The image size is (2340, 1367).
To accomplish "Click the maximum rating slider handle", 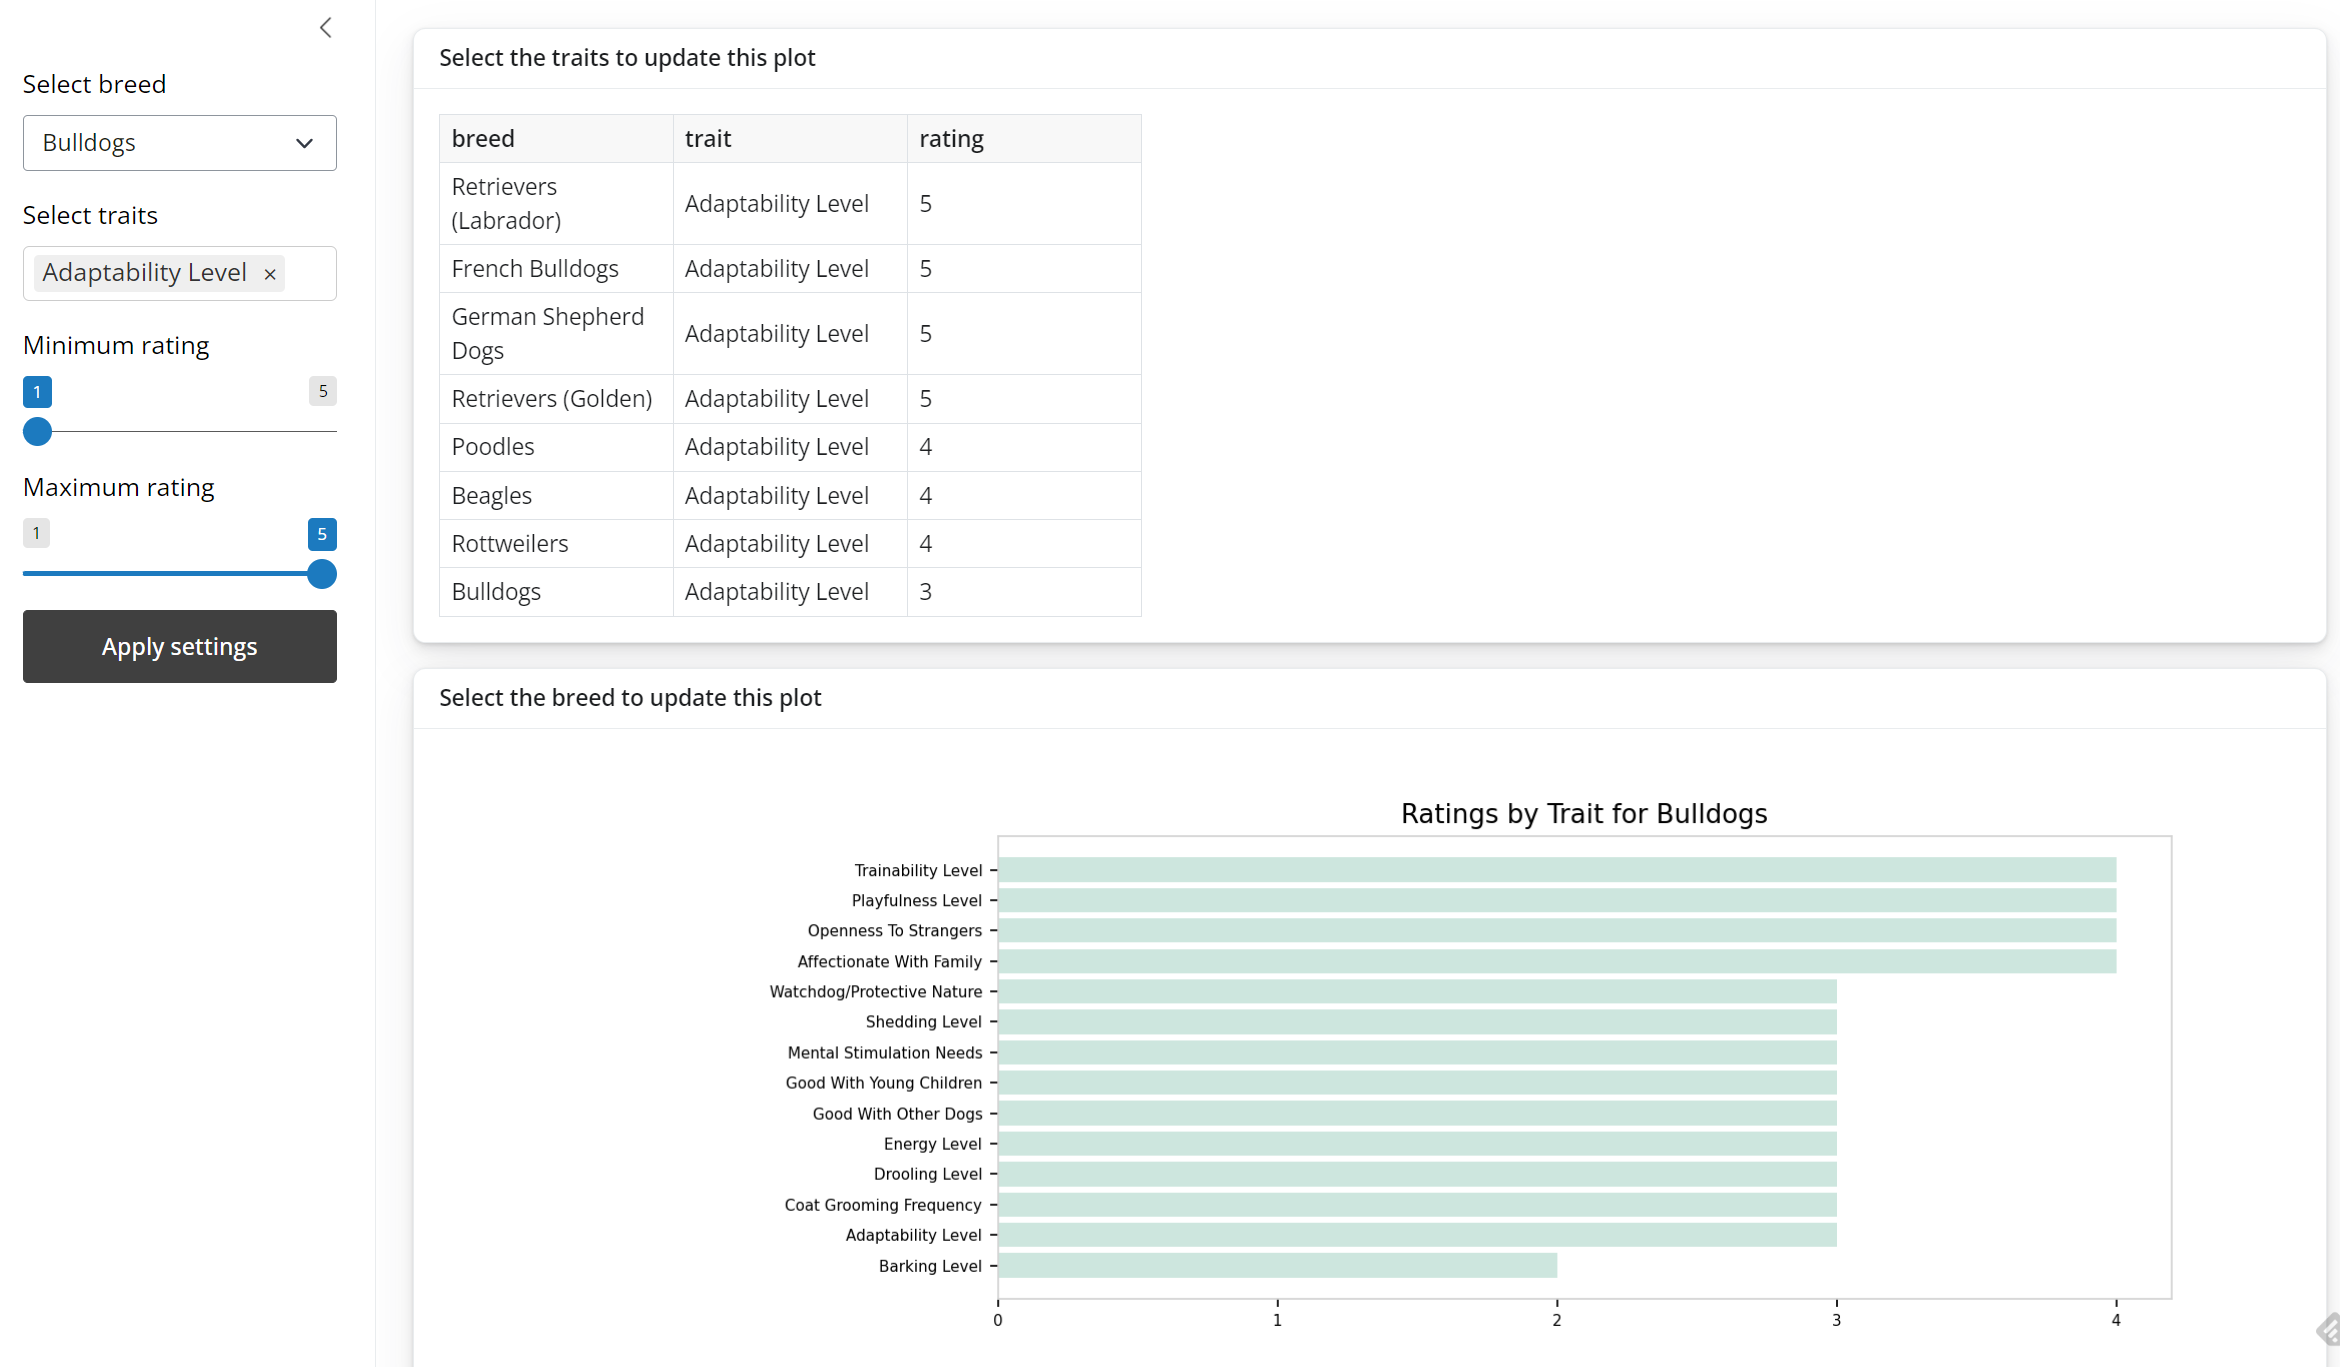I will (x=321, y=574).
